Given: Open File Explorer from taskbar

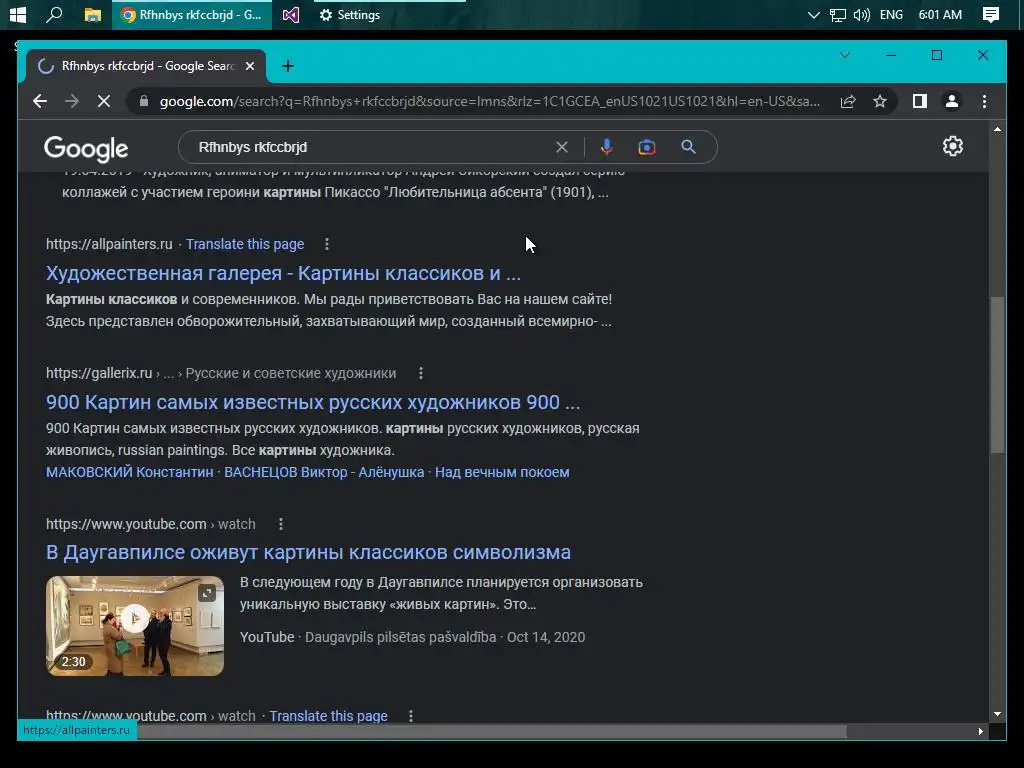Looking at the screenshot, I should click(93, 14).
